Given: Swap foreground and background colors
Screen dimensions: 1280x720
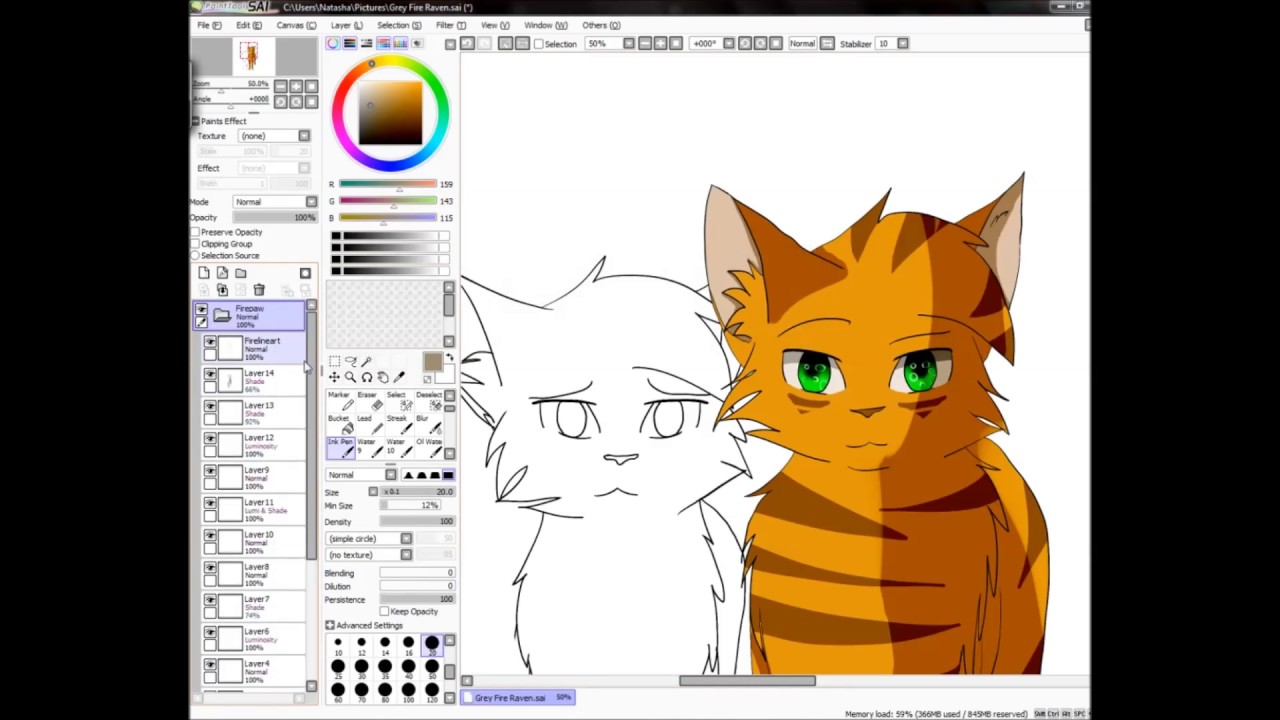Looking at the screenshot, I should tap(448, 358).
